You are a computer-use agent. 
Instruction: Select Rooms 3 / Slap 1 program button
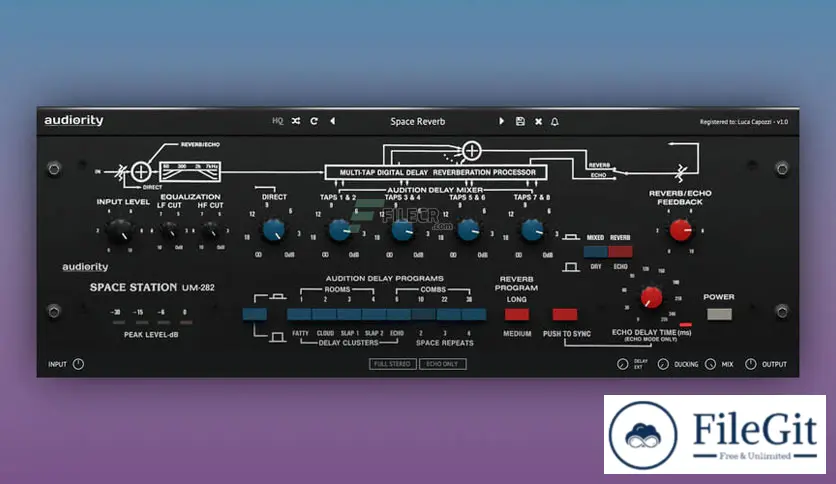tap(350, 314)
